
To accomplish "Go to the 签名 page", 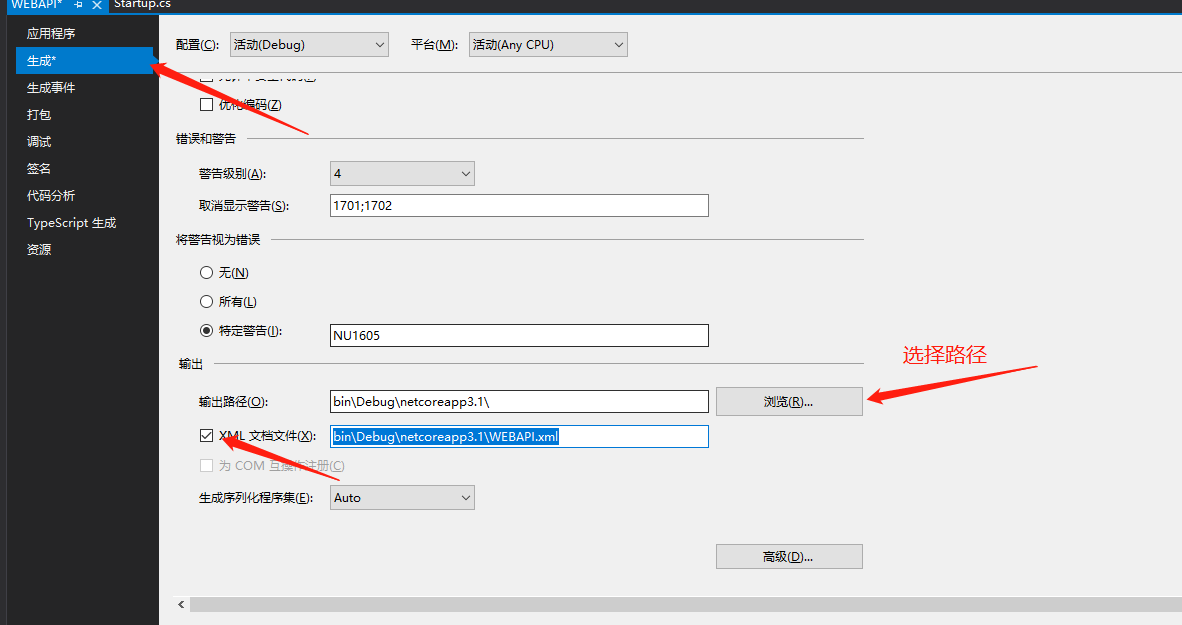I will (39, 169).
